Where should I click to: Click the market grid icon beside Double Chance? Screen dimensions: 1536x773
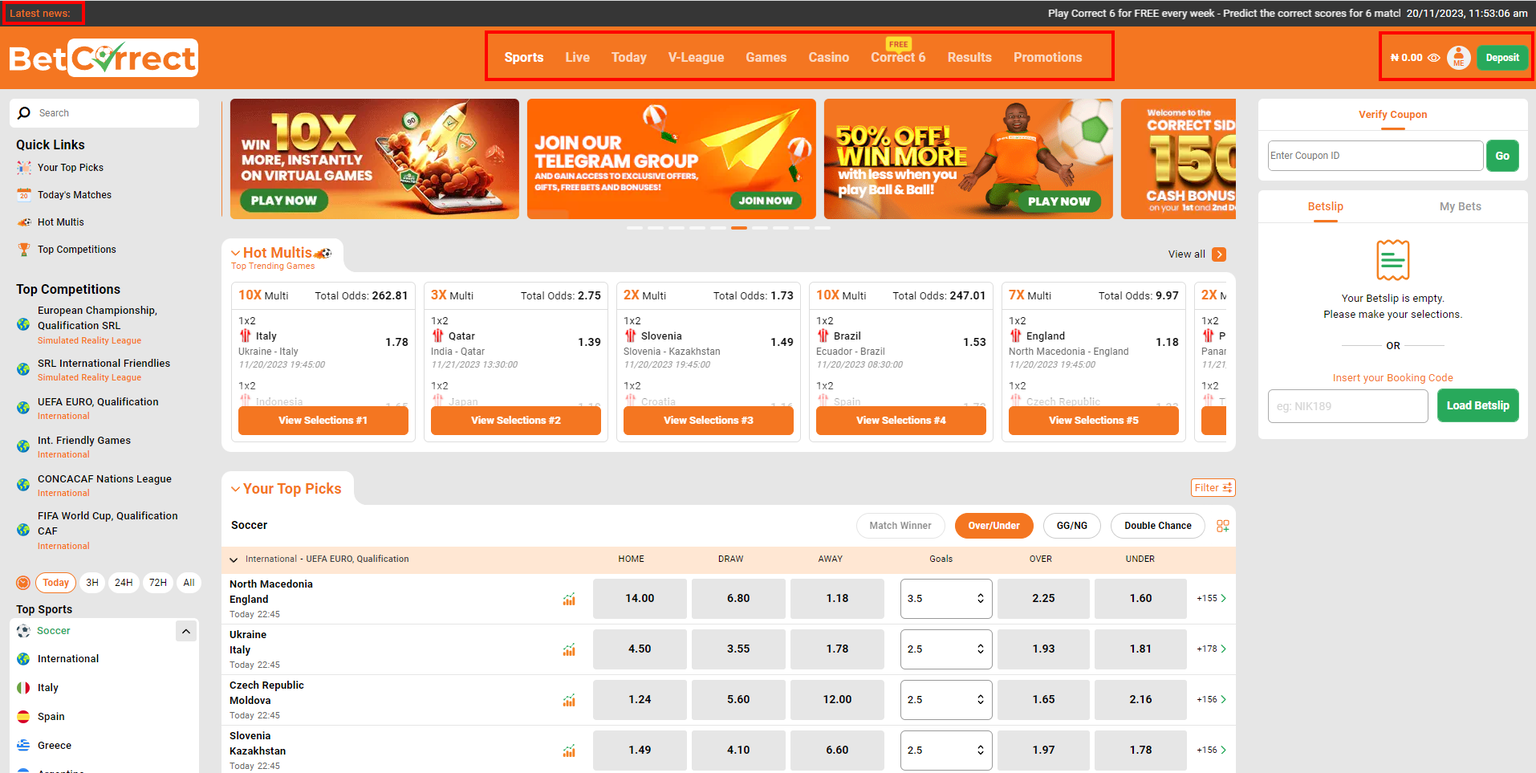(1222, 525)
